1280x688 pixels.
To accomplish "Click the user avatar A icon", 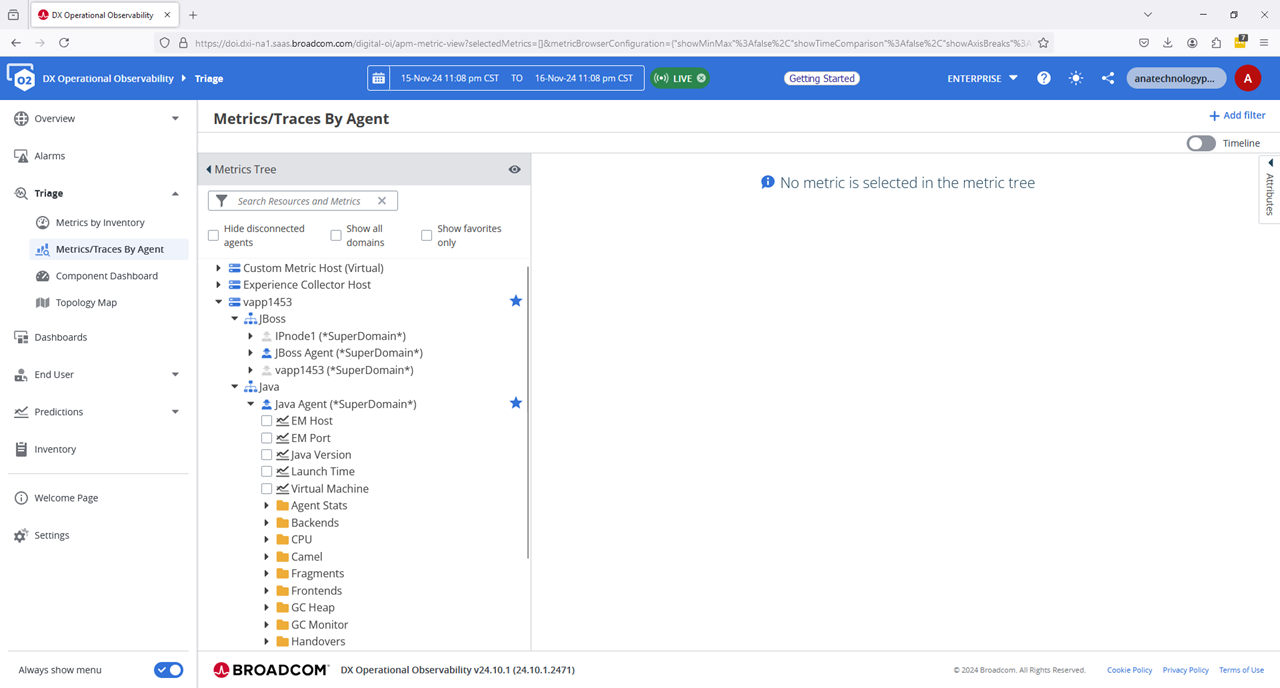I will coord(1247,78).
